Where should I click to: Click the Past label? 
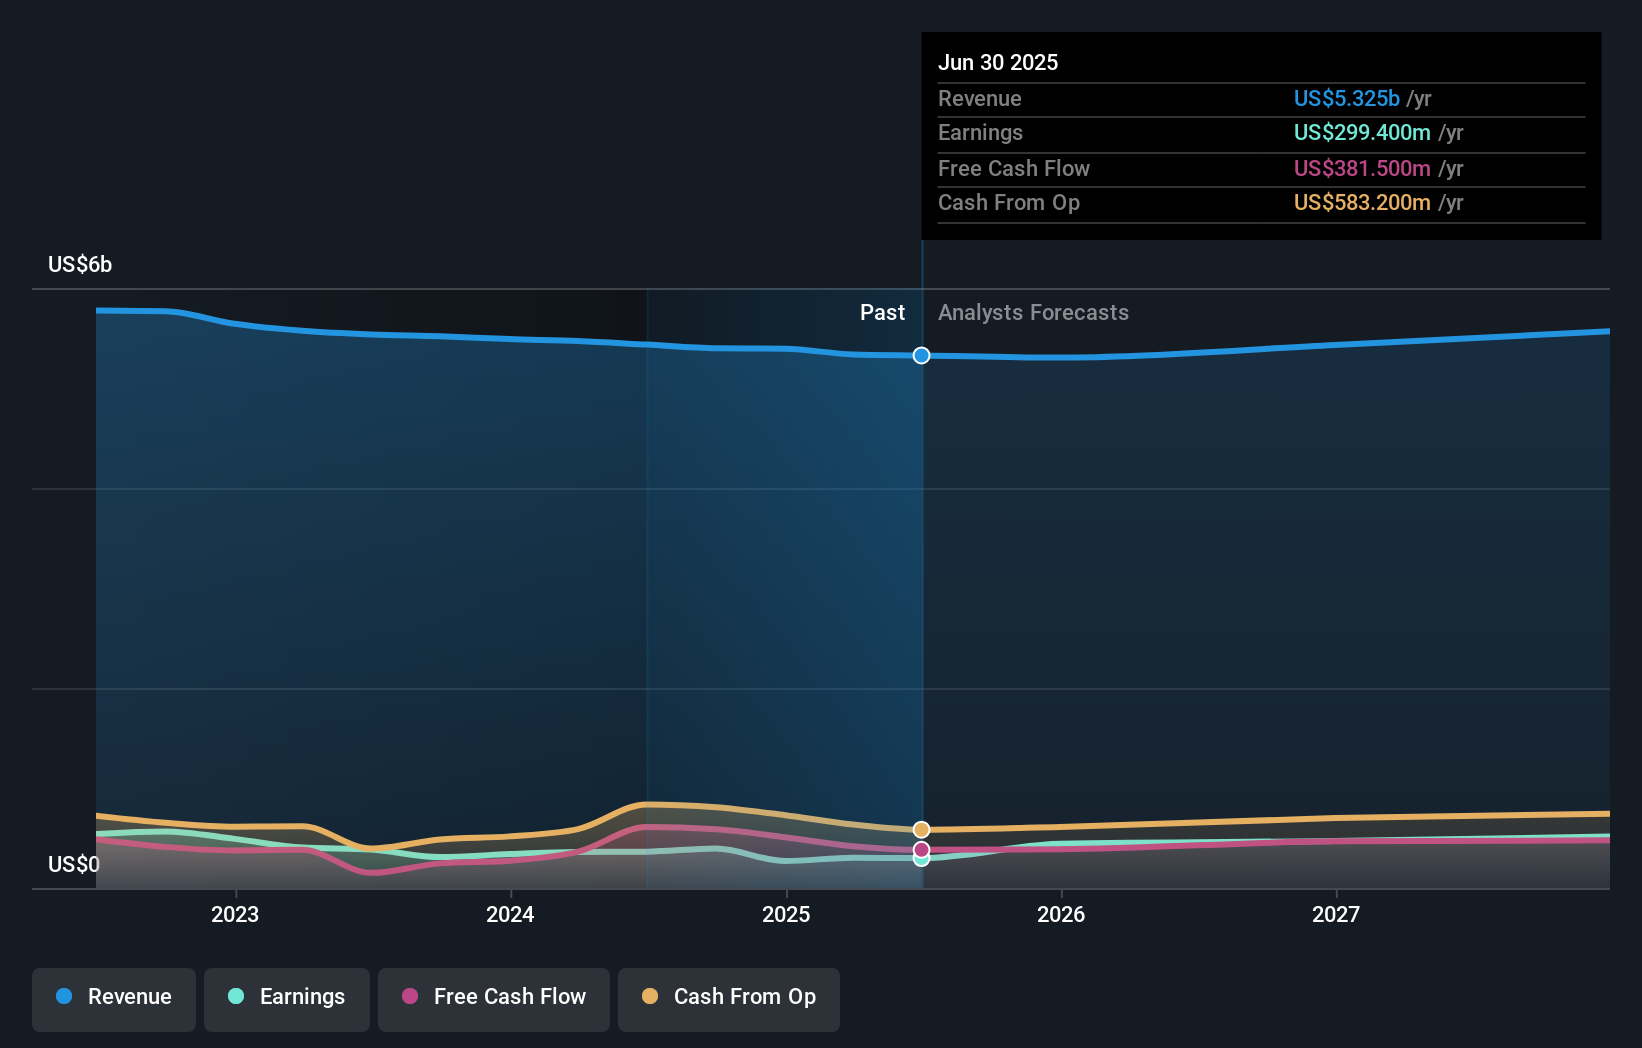point(882,313)
